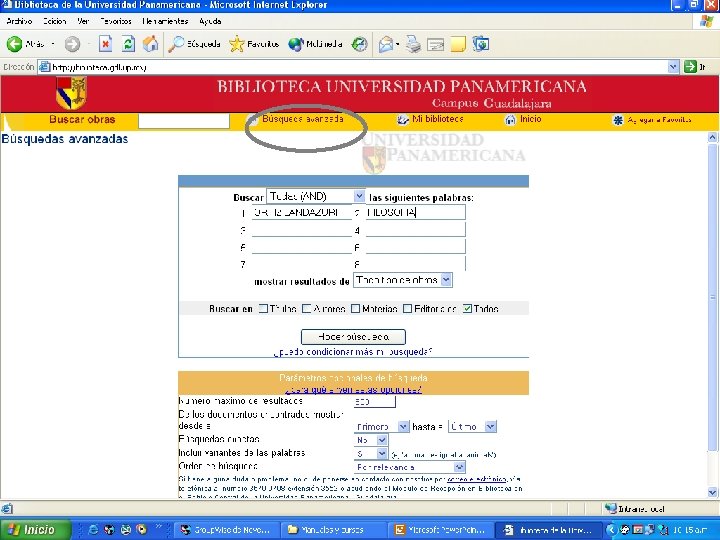Open the Todas (AND) search mode dropdown
This screenshot has height=540, width=720.
point(316,197)
